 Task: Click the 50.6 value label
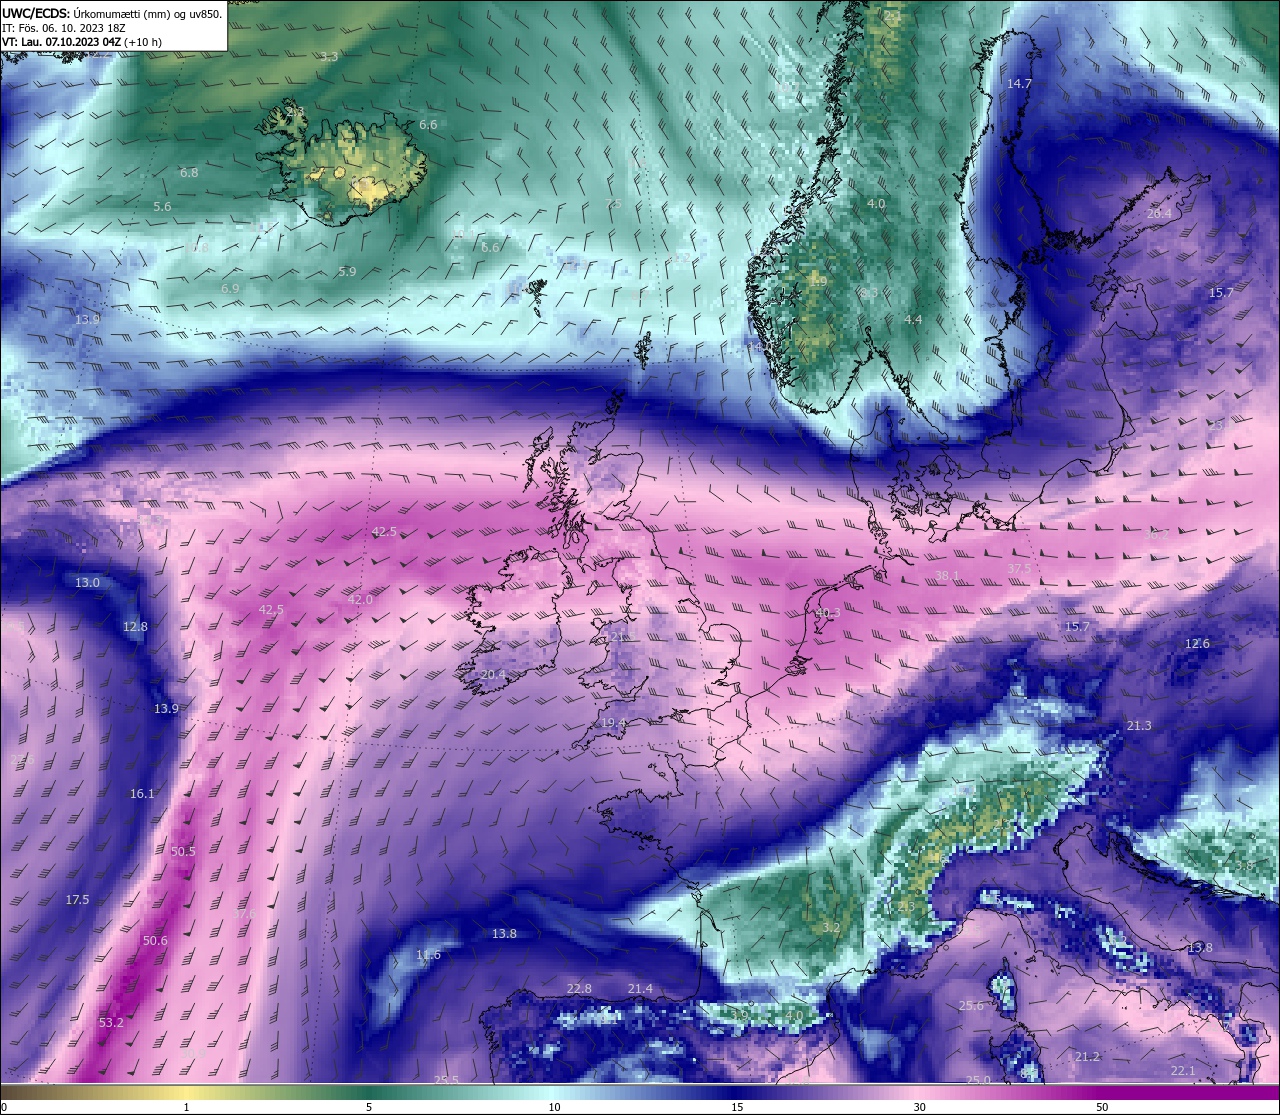155,941
